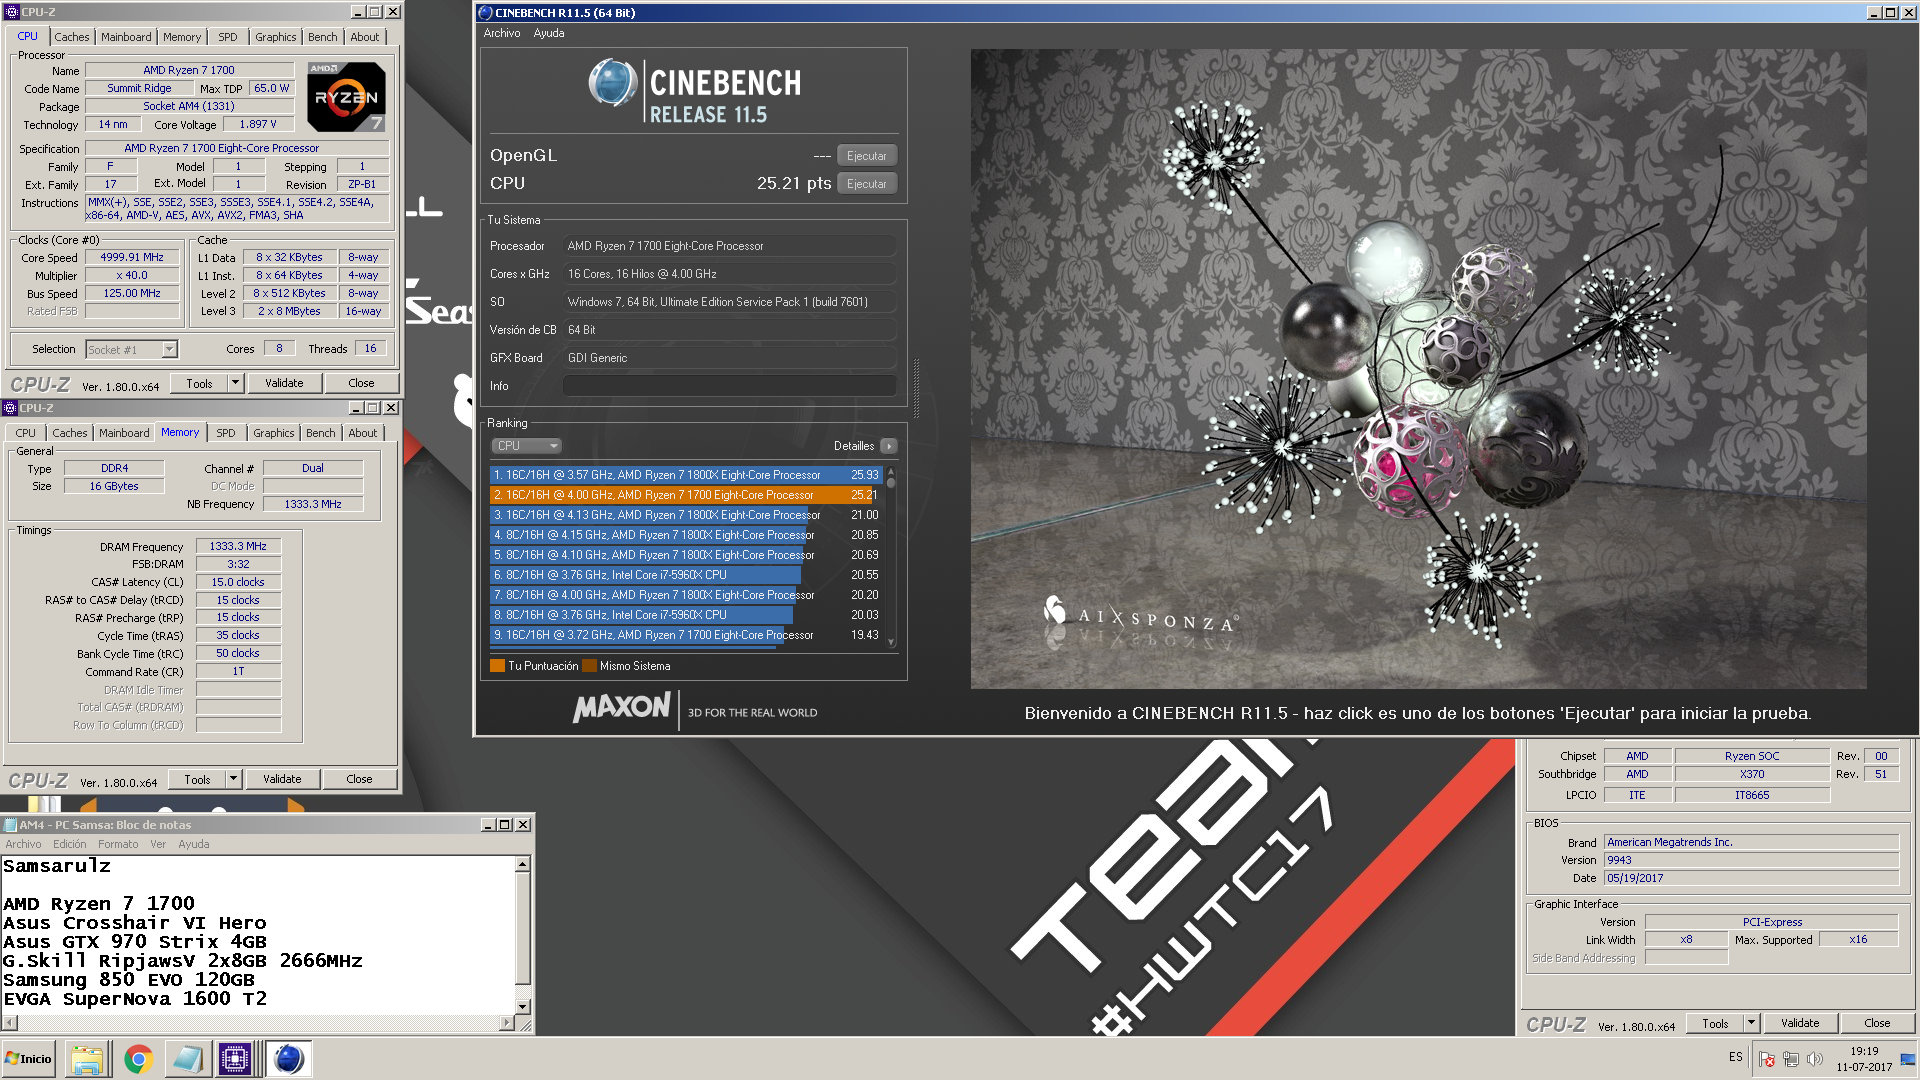Open the CPU ranking type dropdown

pos(526,446)
